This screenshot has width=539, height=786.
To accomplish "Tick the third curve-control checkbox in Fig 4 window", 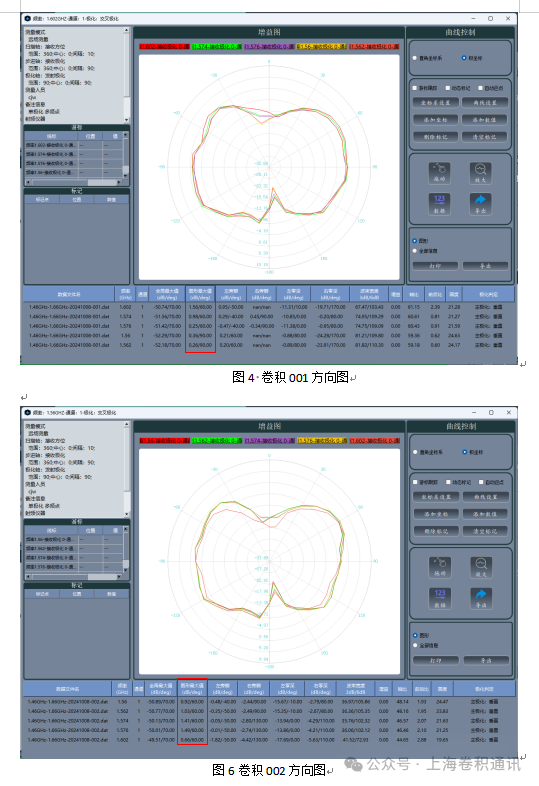I will click(480, 88).
